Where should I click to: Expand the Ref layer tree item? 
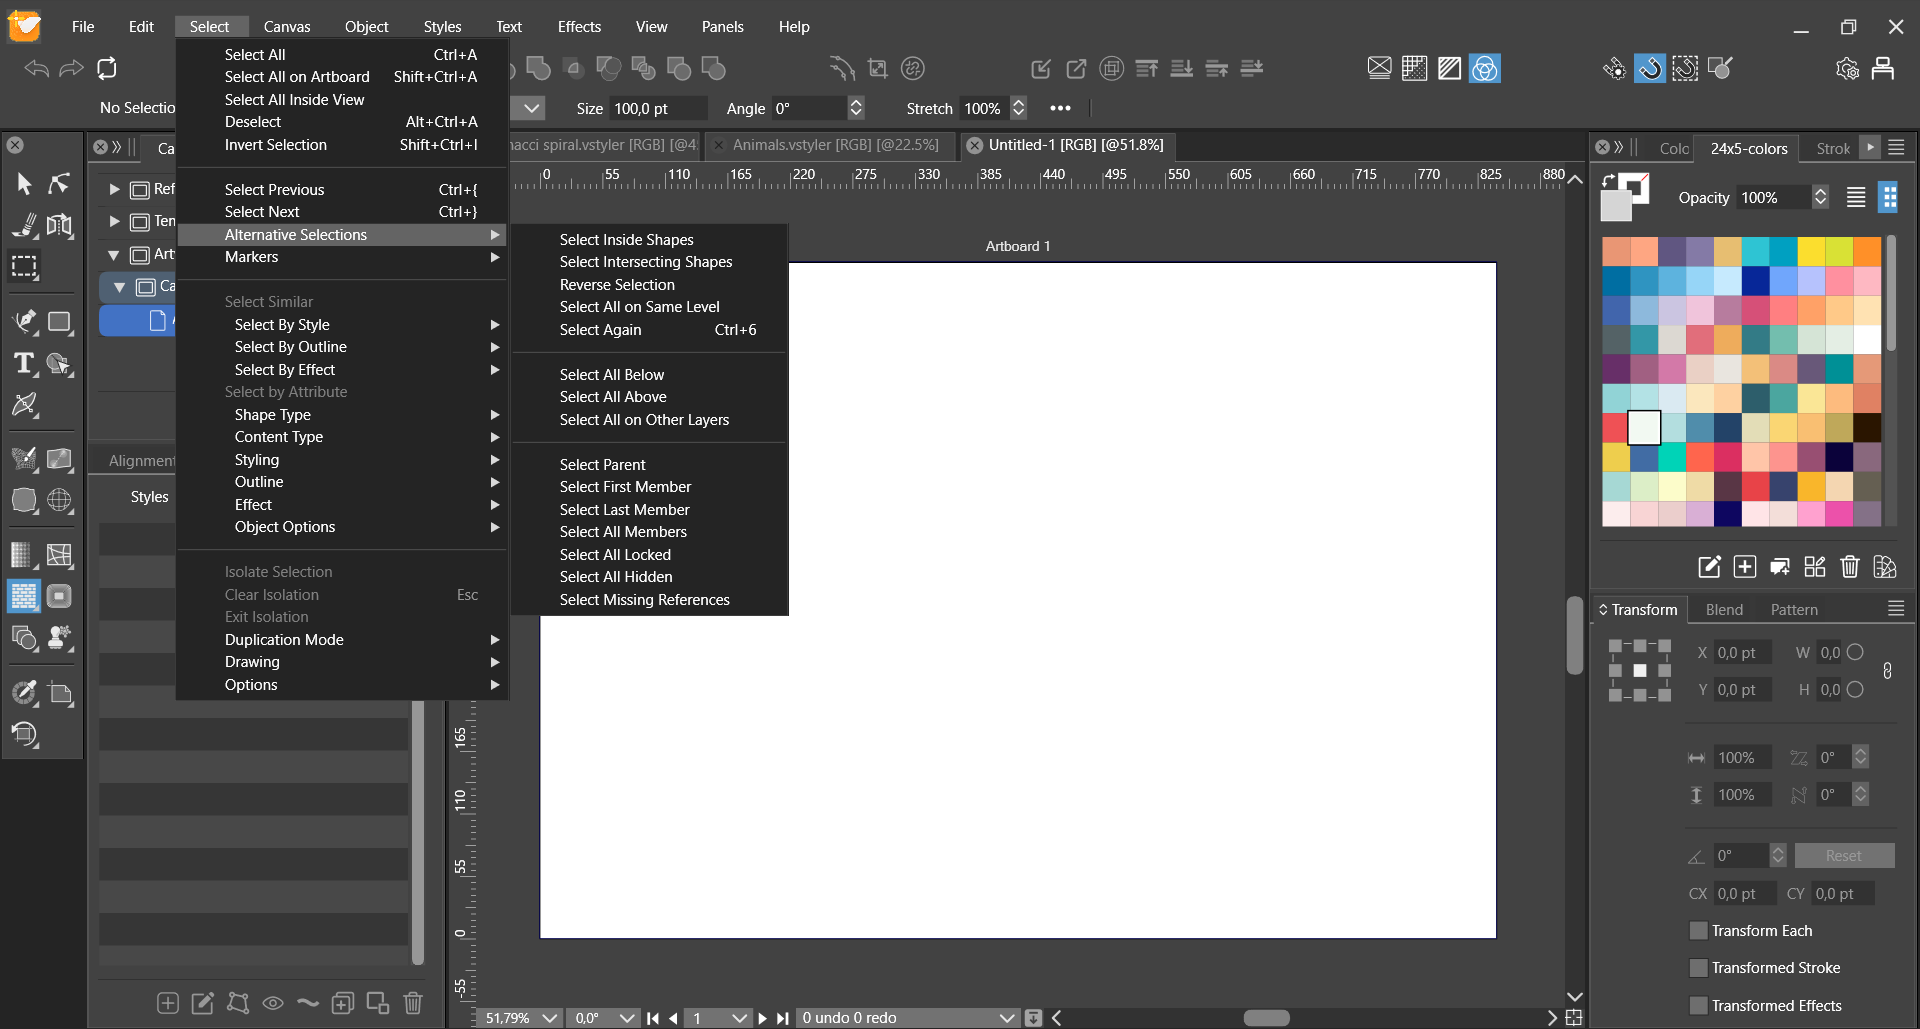coord(114,189)
